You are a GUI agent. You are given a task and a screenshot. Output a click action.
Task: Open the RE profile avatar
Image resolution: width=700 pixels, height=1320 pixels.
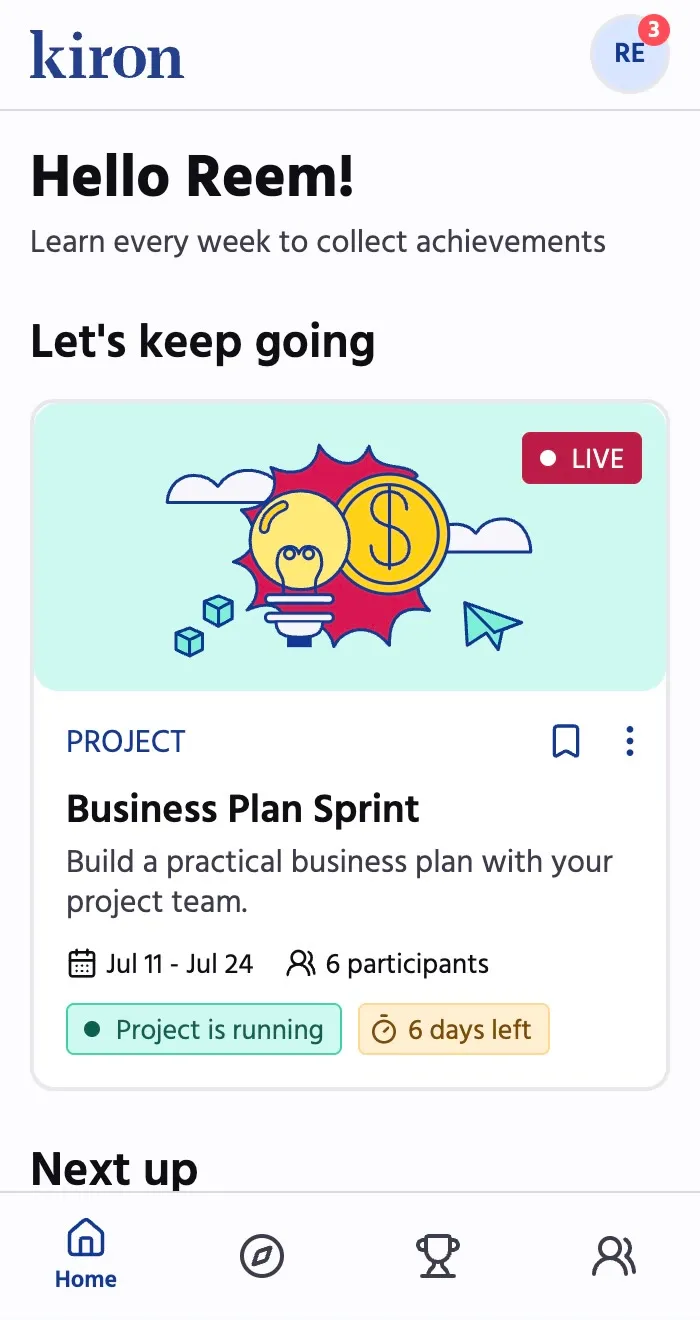click(x=629, y=54)
